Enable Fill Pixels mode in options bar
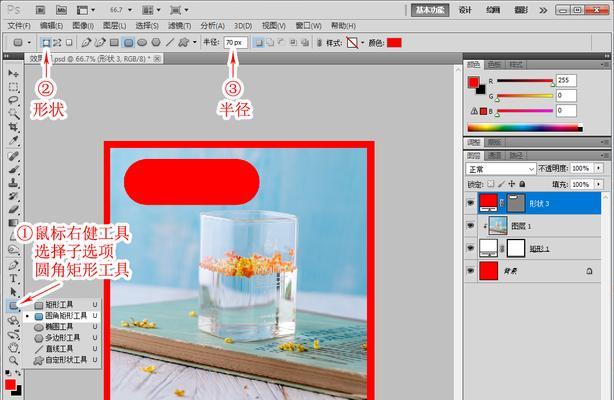Screen dimensions: 614x400 pyautogui.click(x=69, y=42)
